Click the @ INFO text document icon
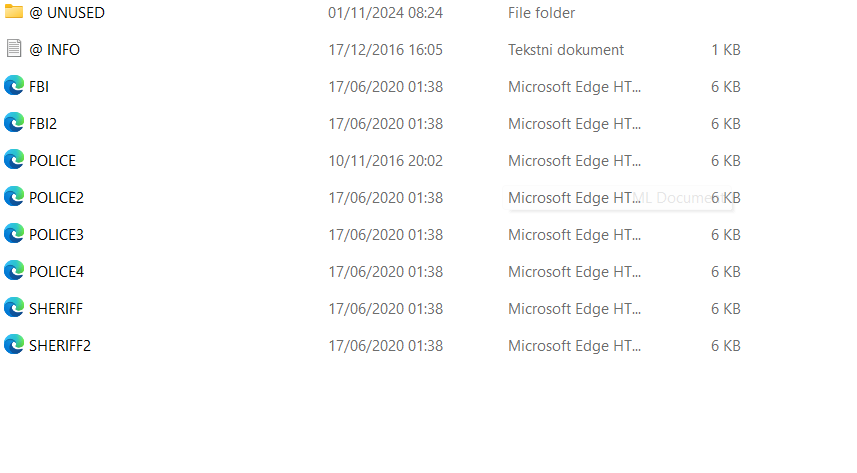Viewport: 857px width, 473px height. (14, 49)
